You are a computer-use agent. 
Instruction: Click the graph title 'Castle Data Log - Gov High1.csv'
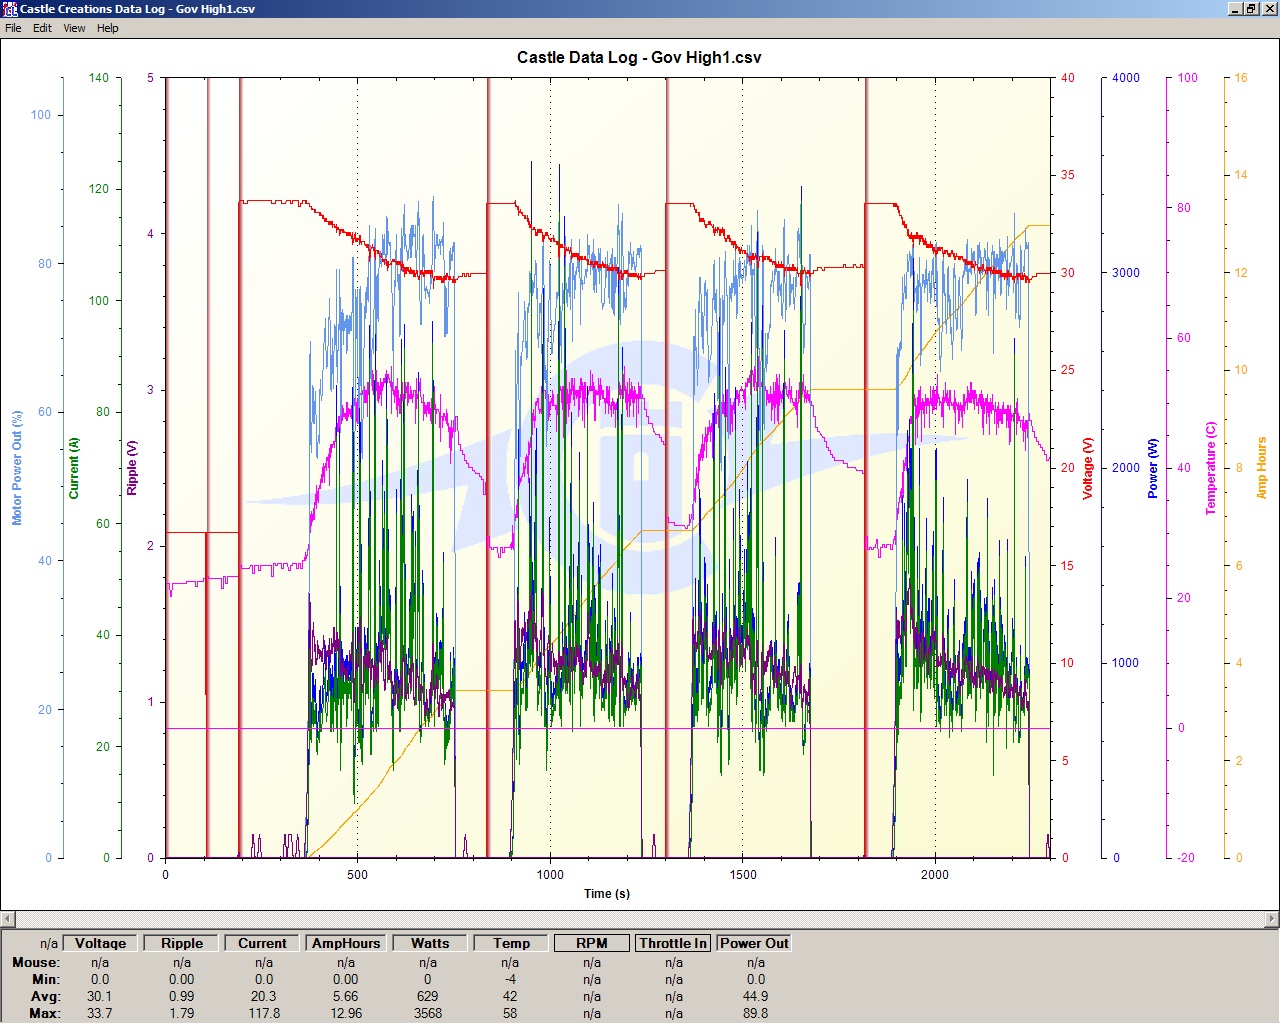coord(639,58)
